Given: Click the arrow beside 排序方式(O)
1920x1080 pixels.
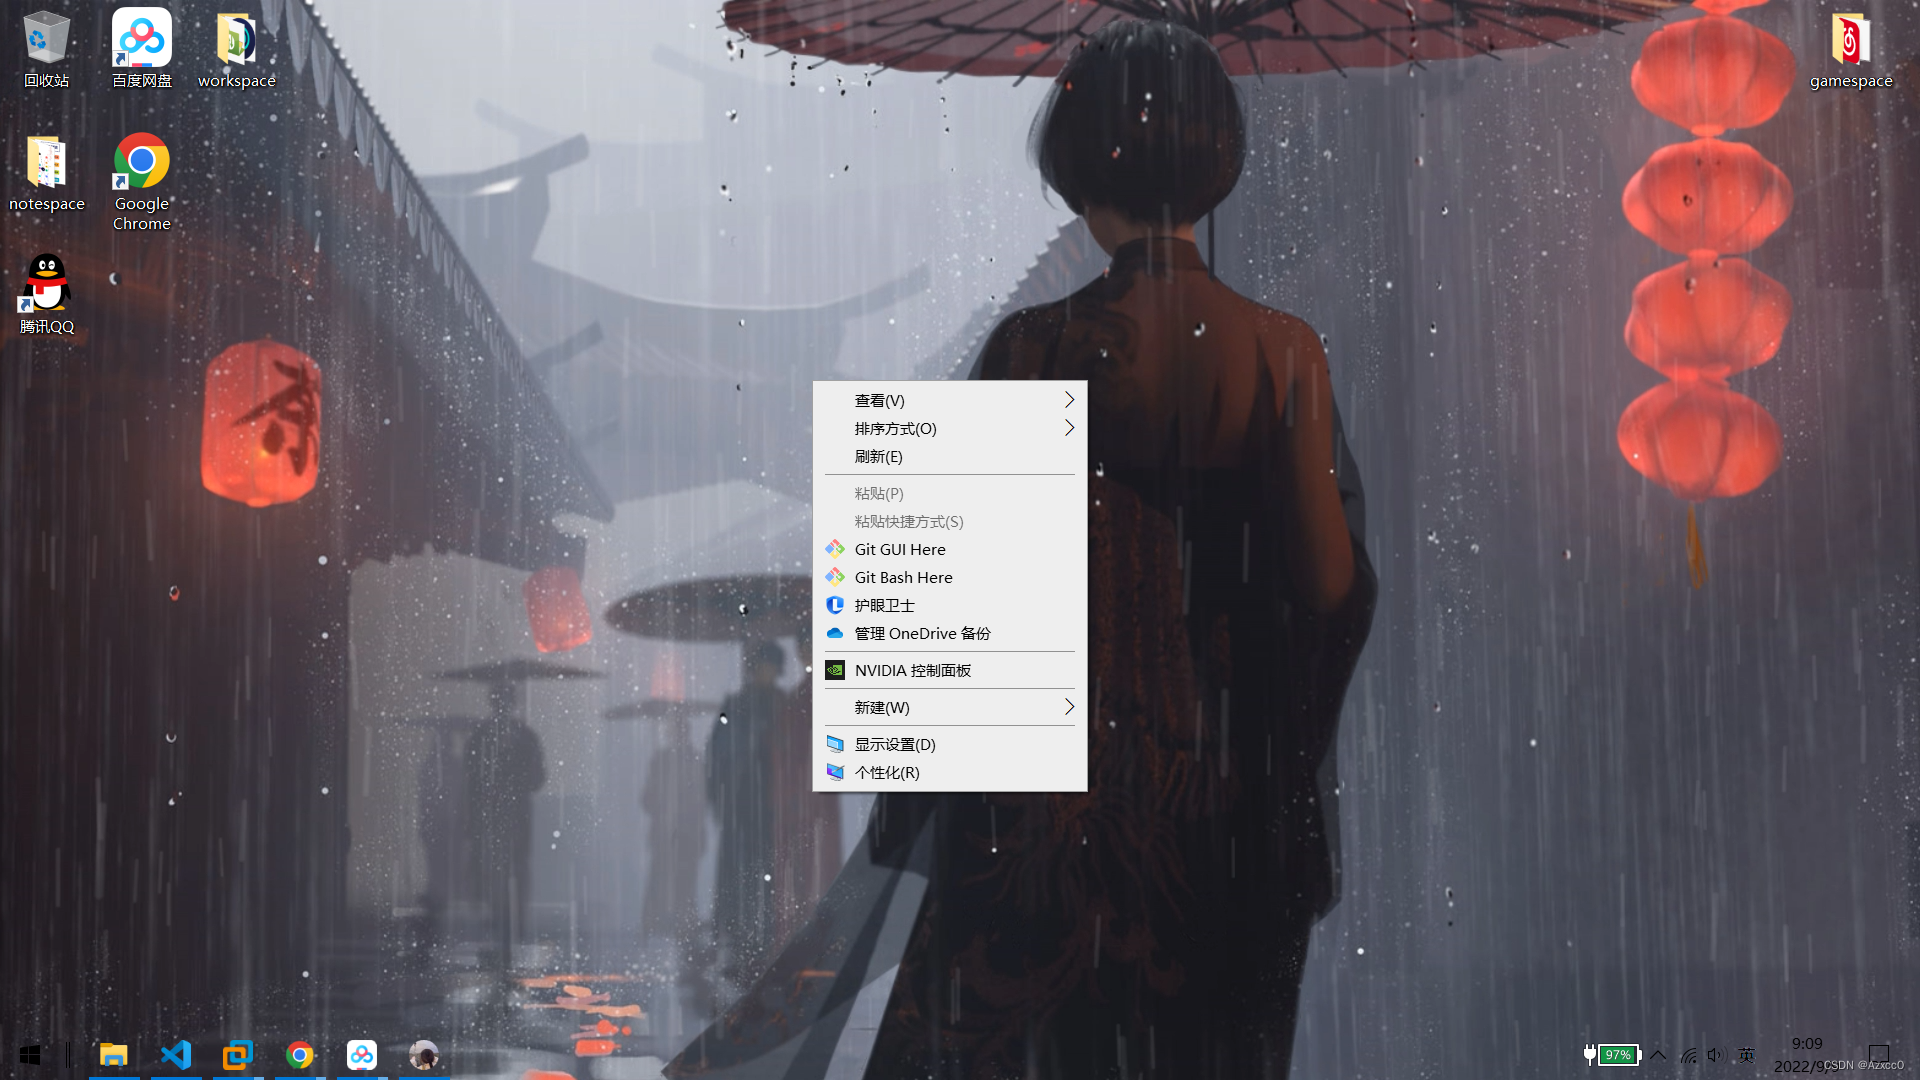Looking at the screenshot, I should point(1069,428).
